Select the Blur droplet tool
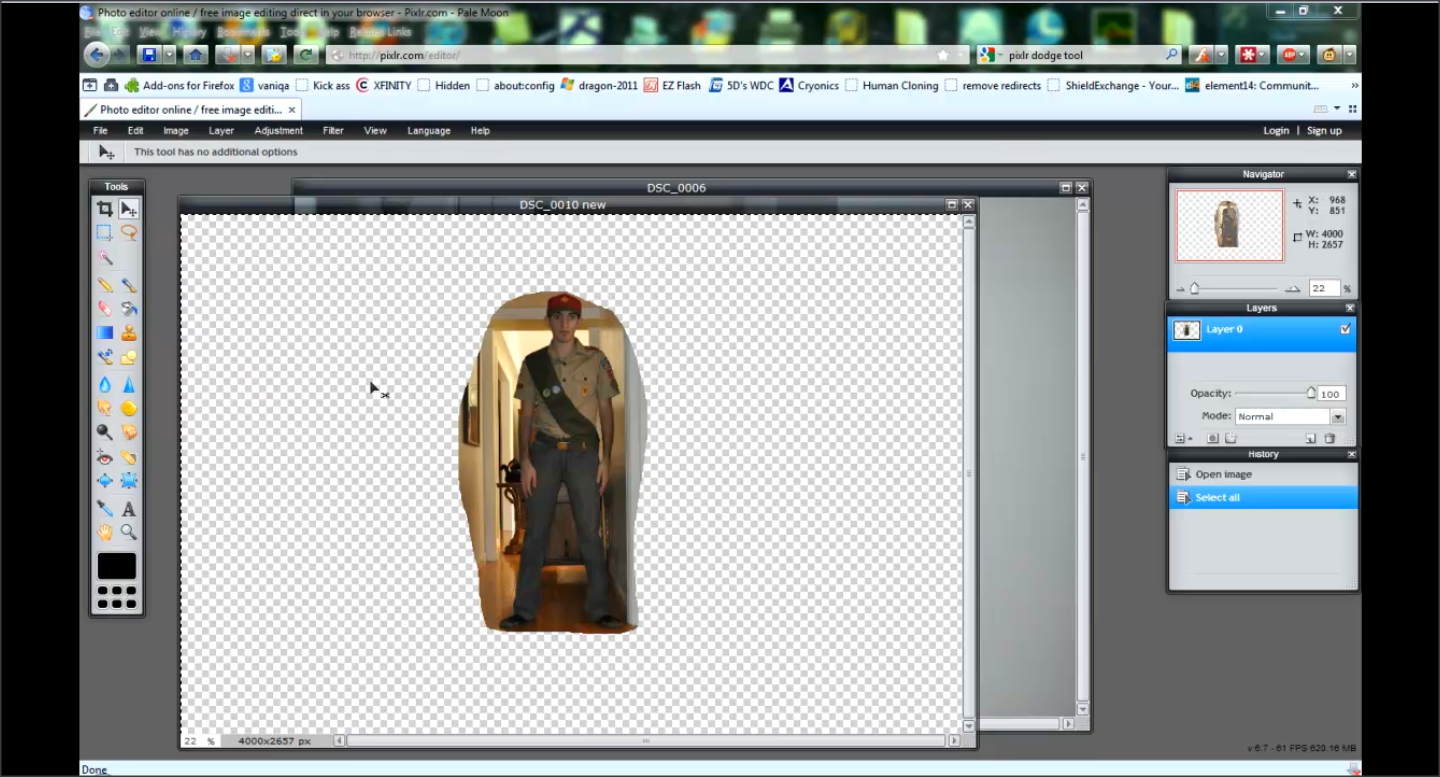 (104, 384)
